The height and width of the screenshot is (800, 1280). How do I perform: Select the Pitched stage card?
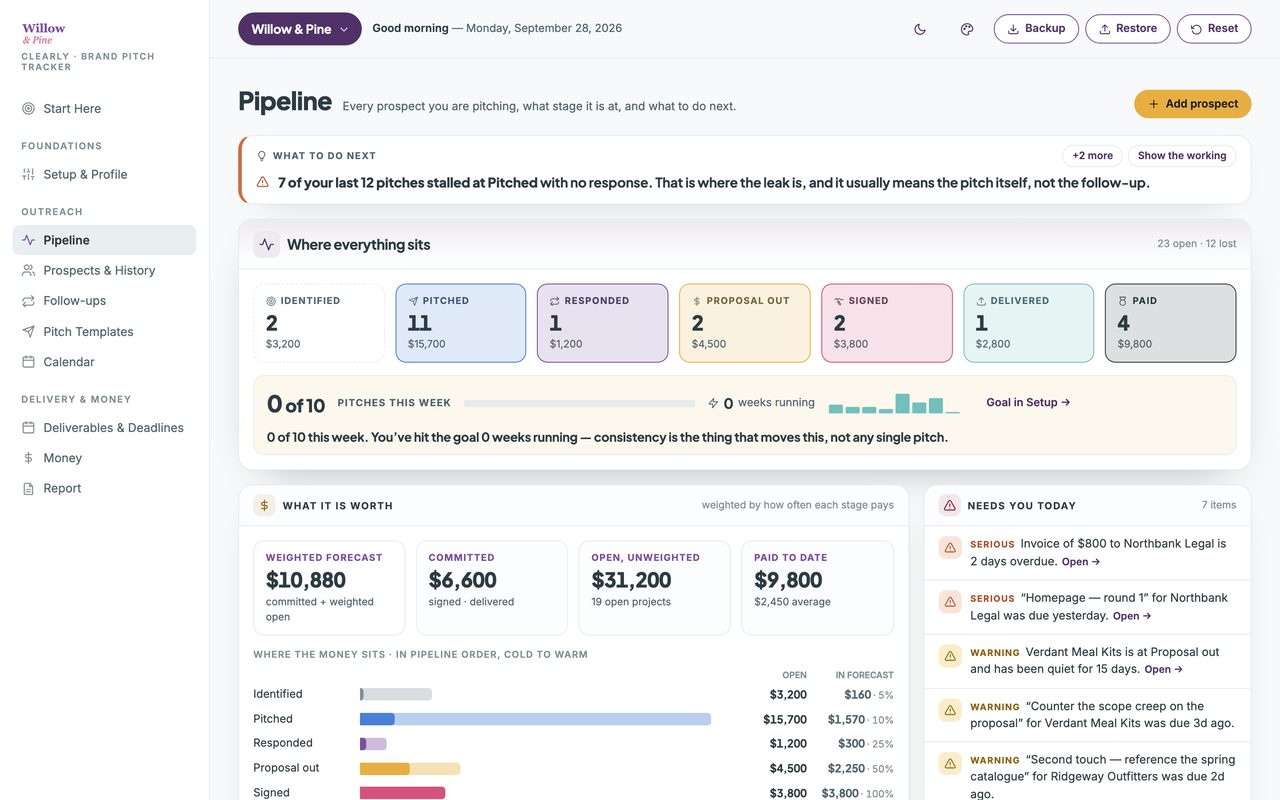pos(461,323)
